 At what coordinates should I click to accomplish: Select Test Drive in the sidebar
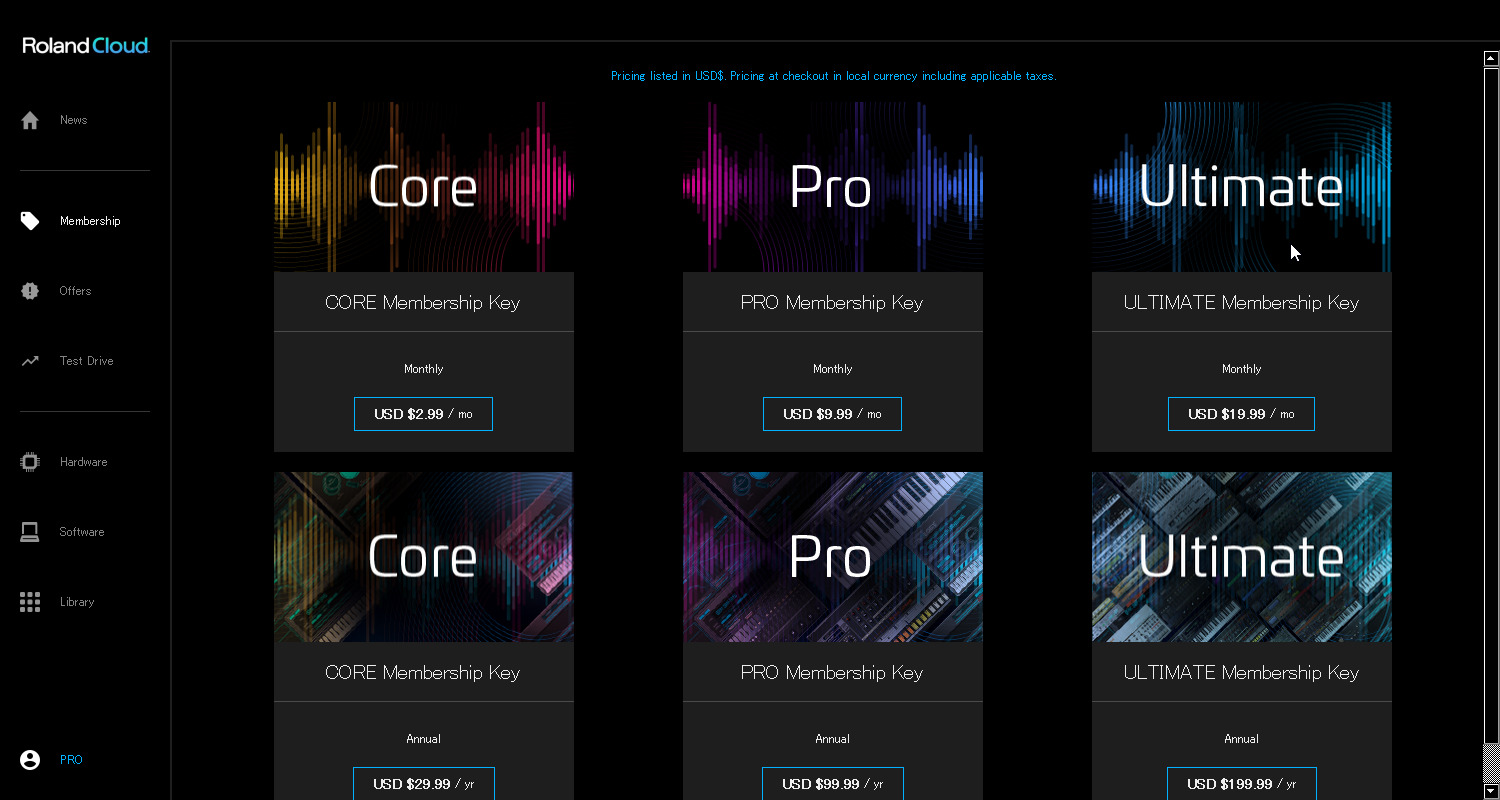pos(86,361)
